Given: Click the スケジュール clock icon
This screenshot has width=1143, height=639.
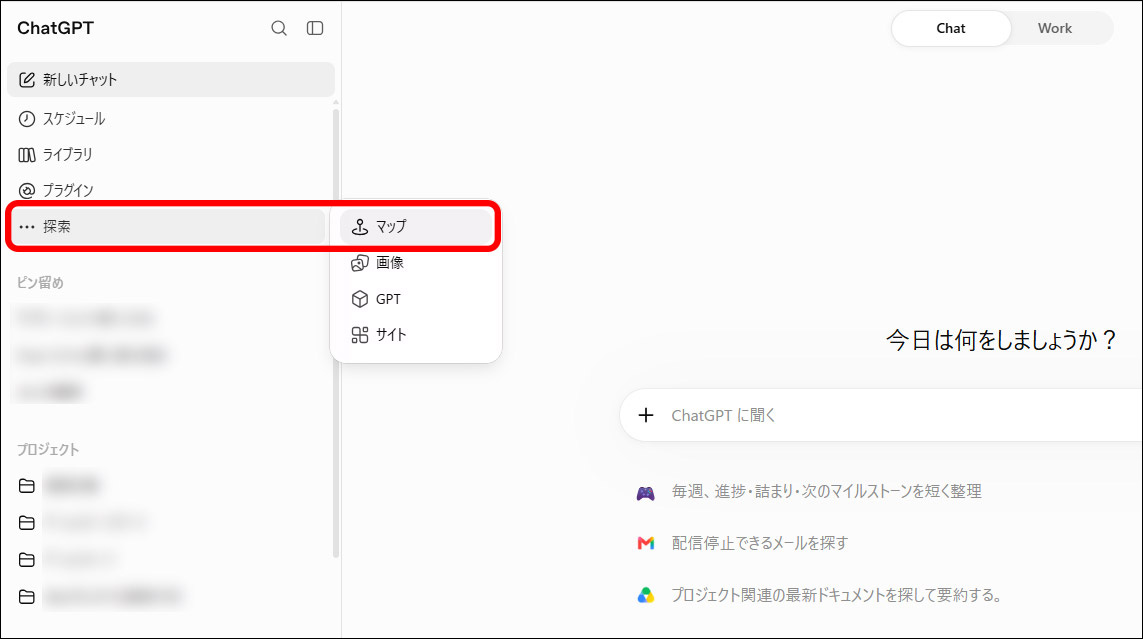Looking at the screenshot, I should click(27, 119).
